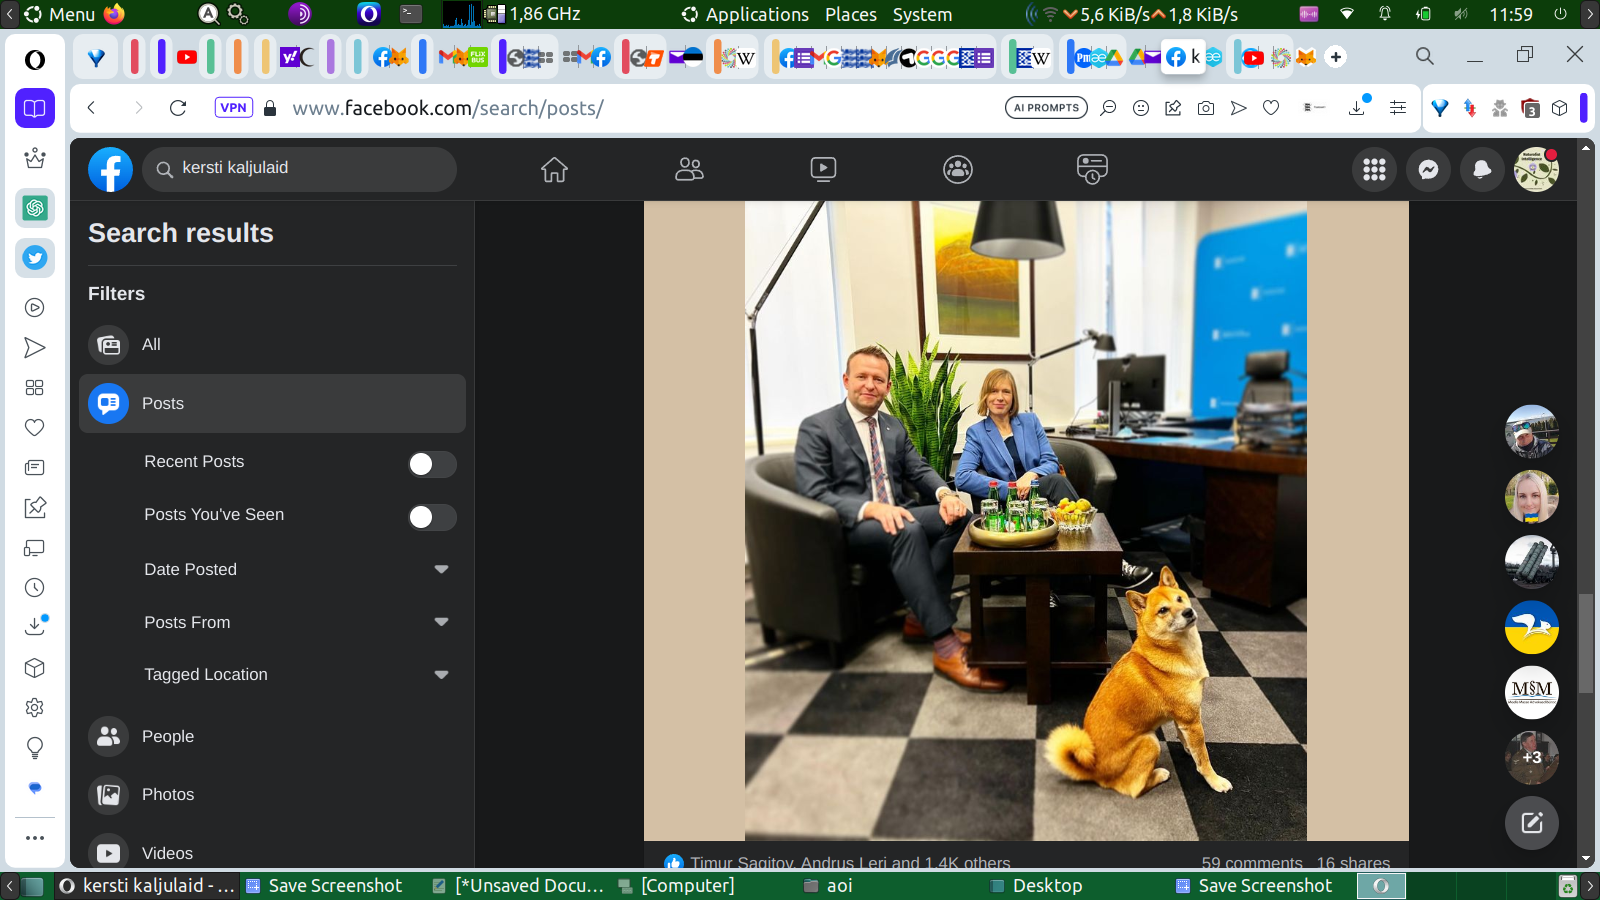Screen dimensions: 1600x900
Task: Open Facebook Watch video icon
Action: click(823, 170)
